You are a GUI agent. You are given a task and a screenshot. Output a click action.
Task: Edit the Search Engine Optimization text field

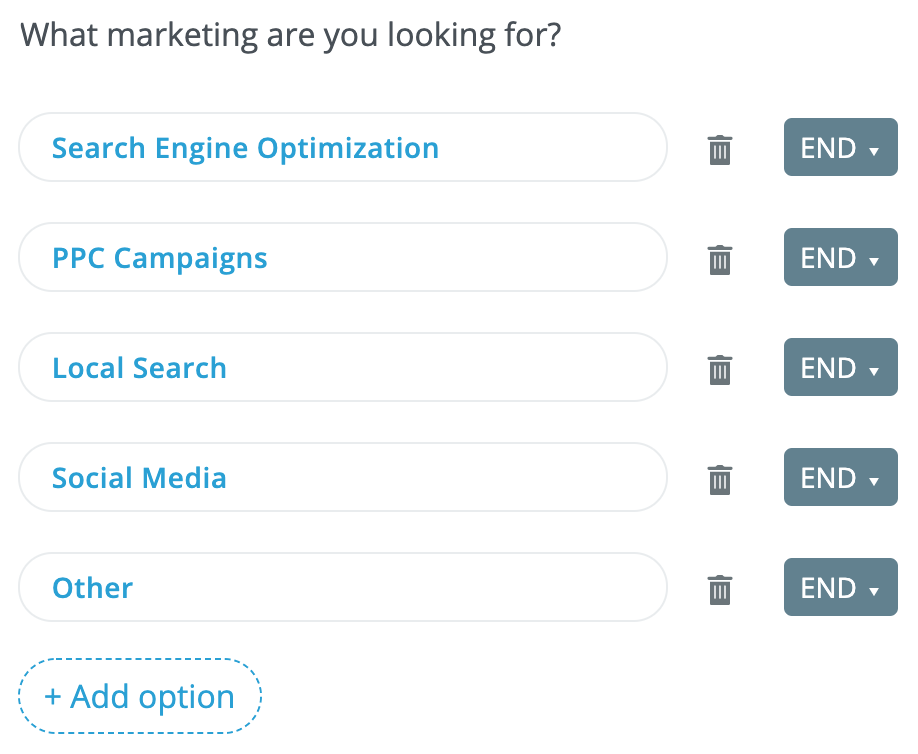[x=343, y=147]
